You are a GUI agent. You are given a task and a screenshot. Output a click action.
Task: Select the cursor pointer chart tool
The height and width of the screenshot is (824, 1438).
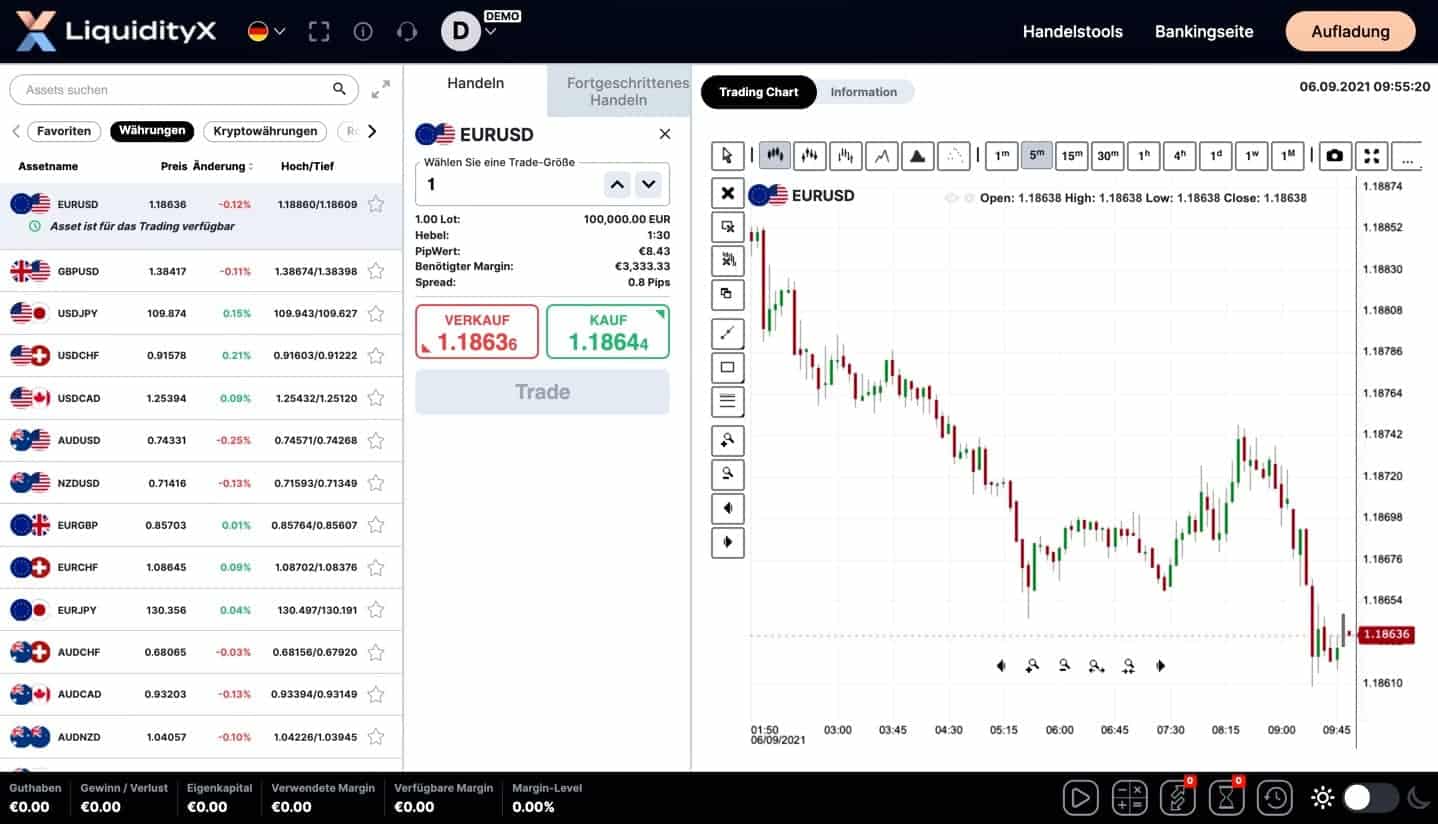pos(727,155)
